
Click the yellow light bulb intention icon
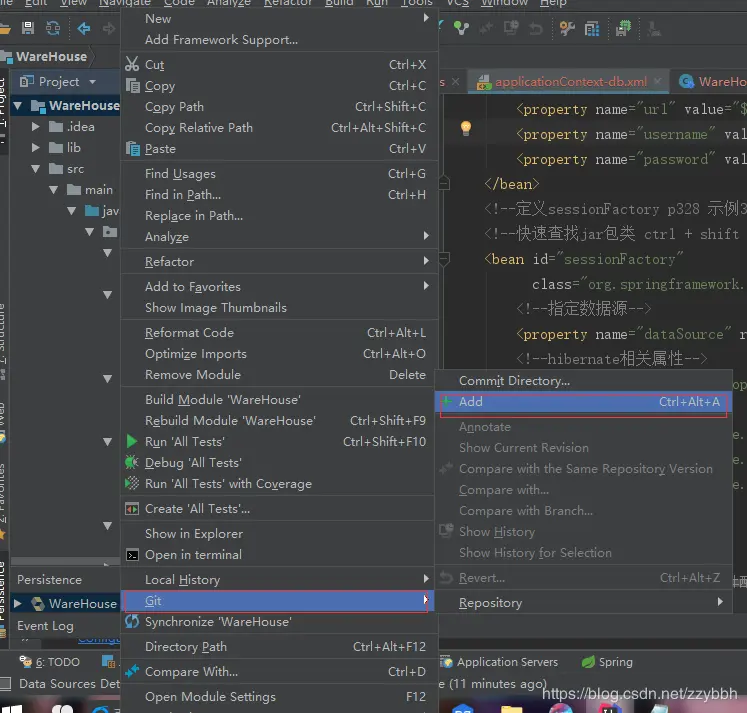point(466,128)
